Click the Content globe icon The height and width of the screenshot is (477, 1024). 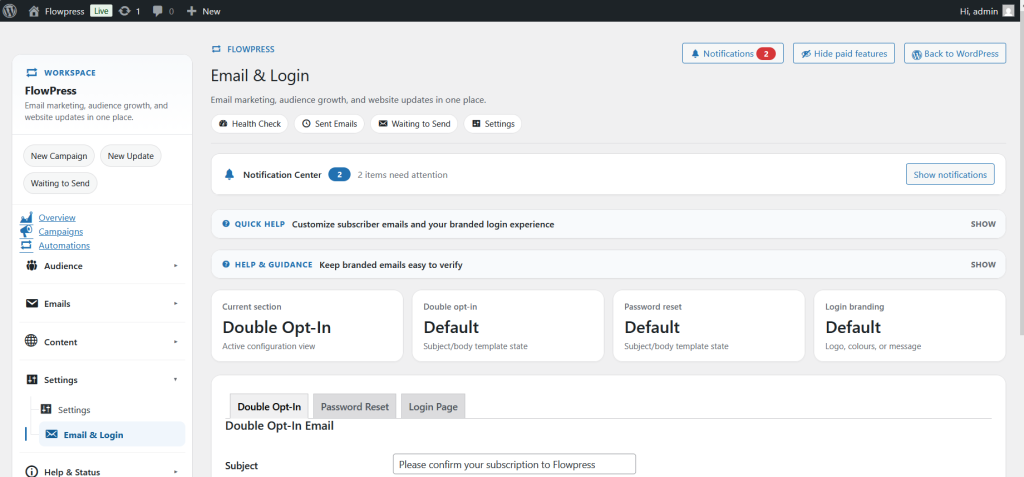(x=31, y=341)
